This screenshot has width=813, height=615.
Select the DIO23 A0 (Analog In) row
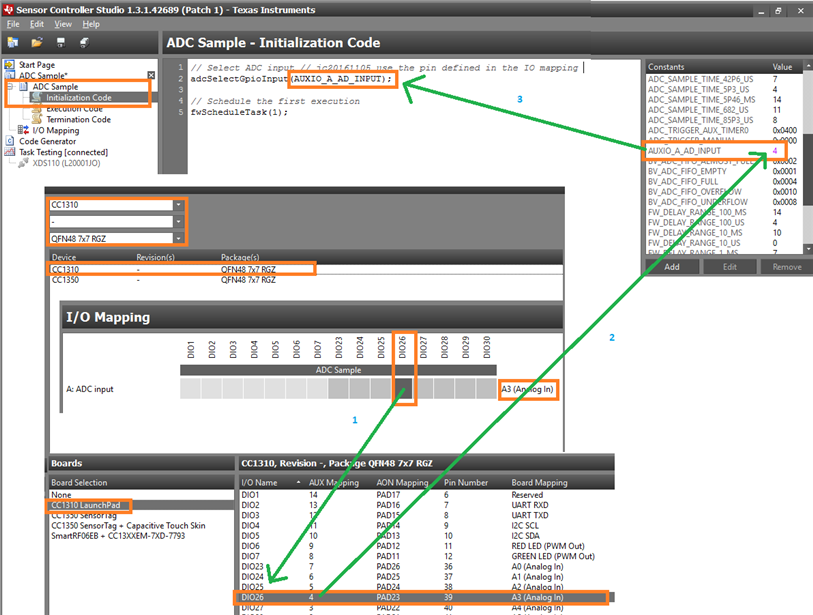click(426, 566)
